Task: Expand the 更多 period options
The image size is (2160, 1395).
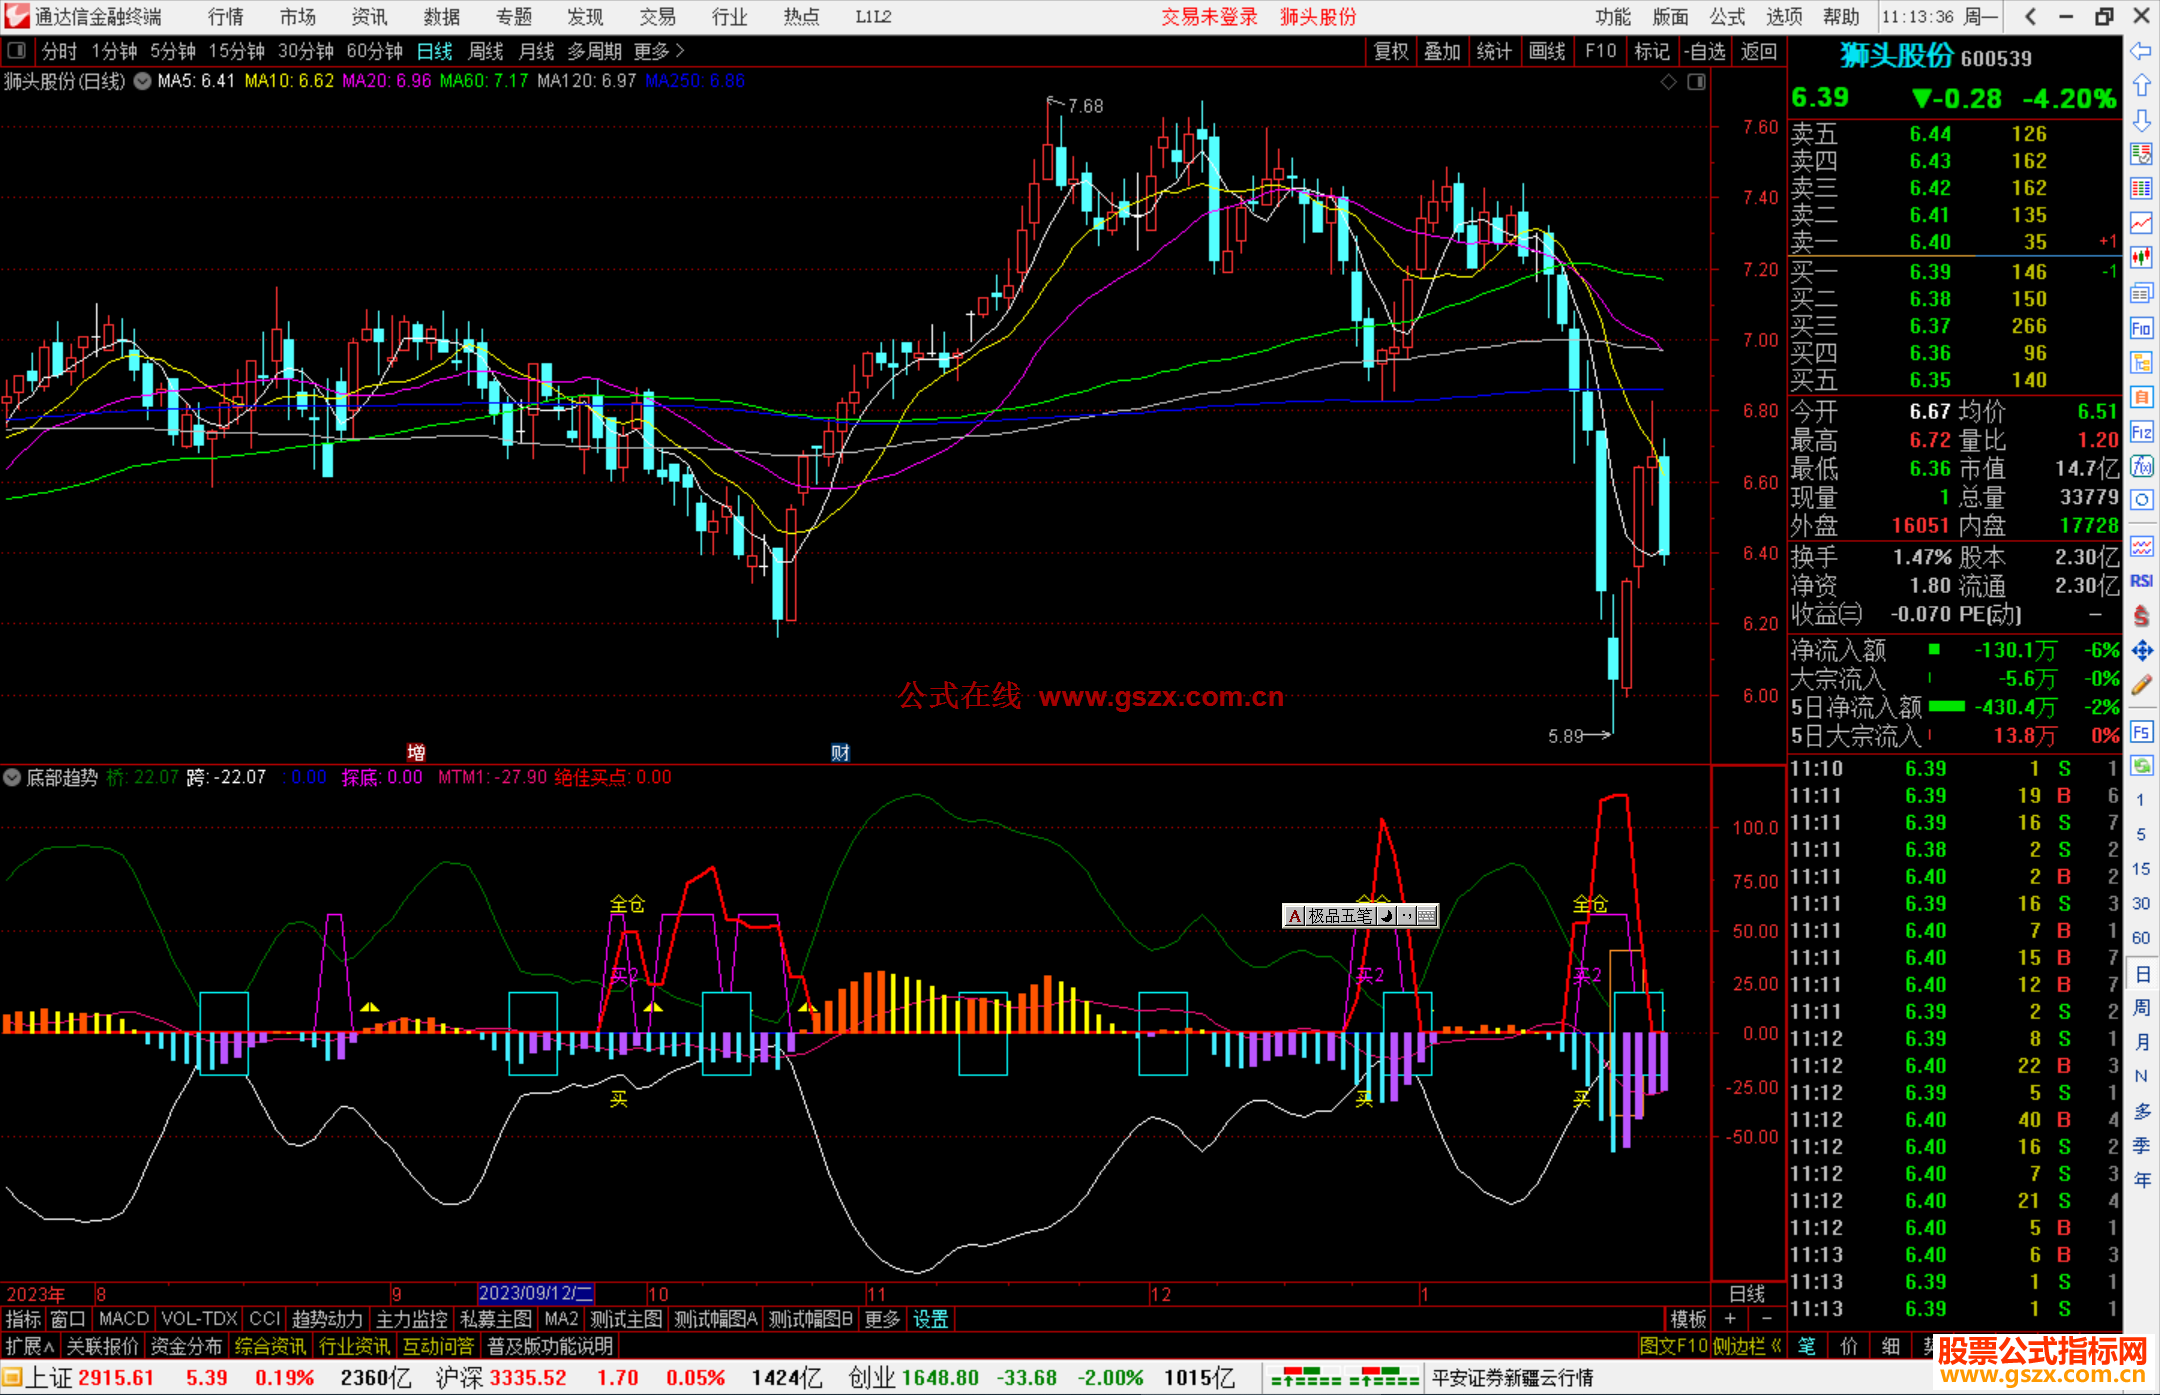Action: [x=659, y=51]
